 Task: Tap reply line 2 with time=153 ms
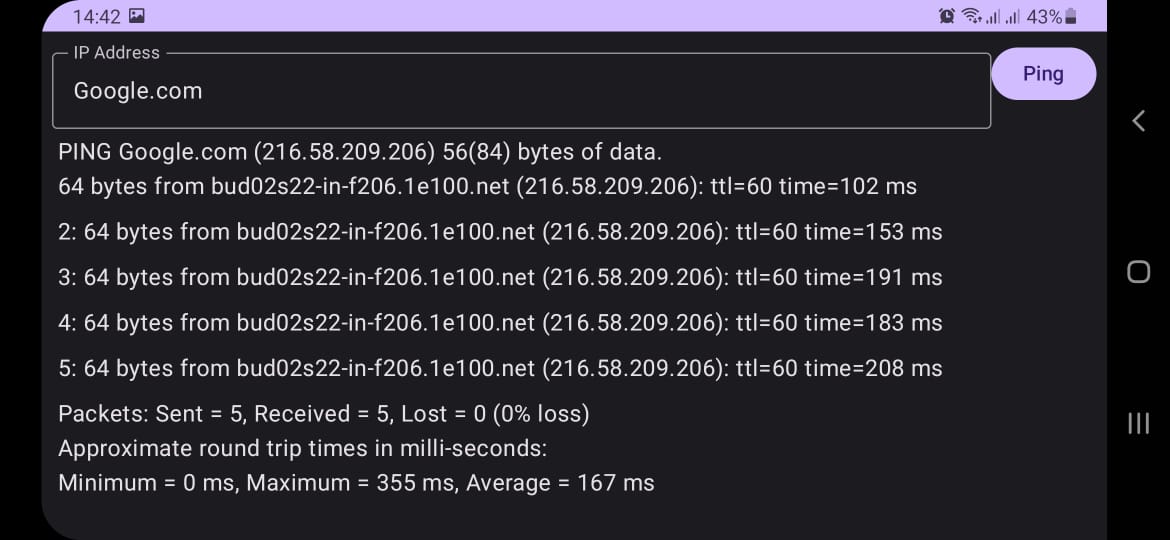[500, 232]
